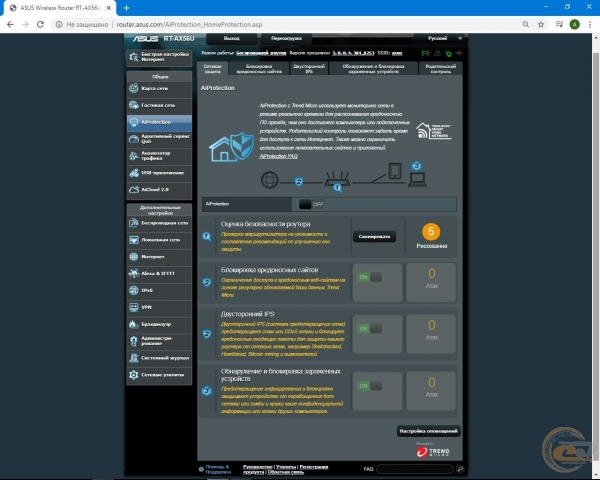Viewport: 600px width, 480px height.
Task: Open Alexa & IFTTT in the sidebar
Action: tap(159, 274)
